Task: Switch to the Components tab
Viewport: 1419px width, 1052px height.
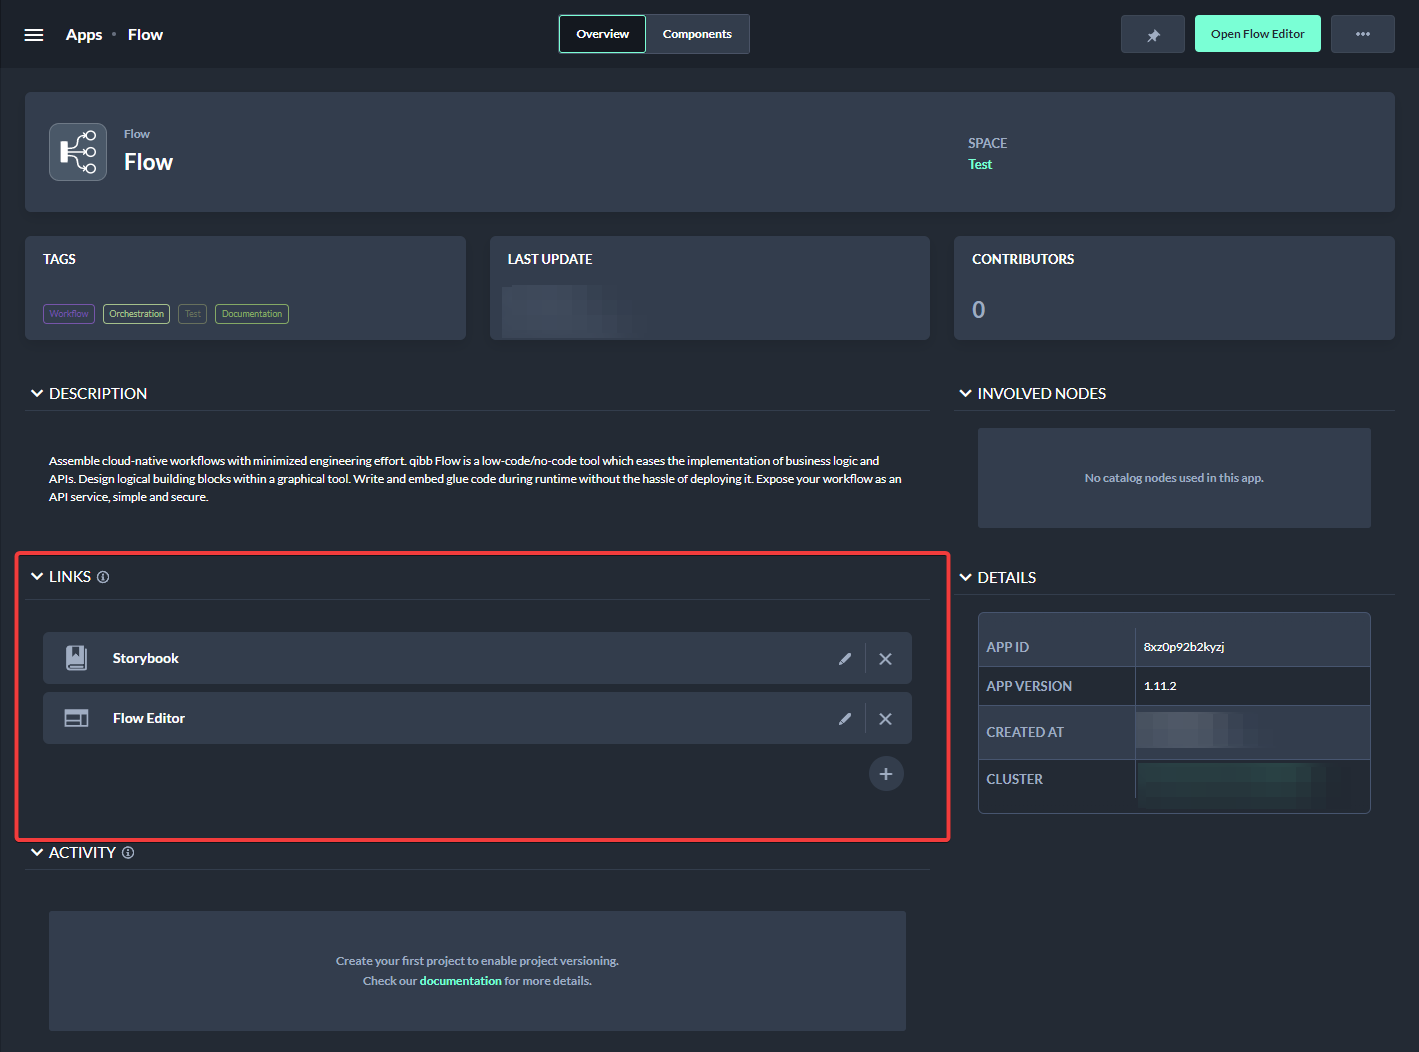Action: (697, 35)
